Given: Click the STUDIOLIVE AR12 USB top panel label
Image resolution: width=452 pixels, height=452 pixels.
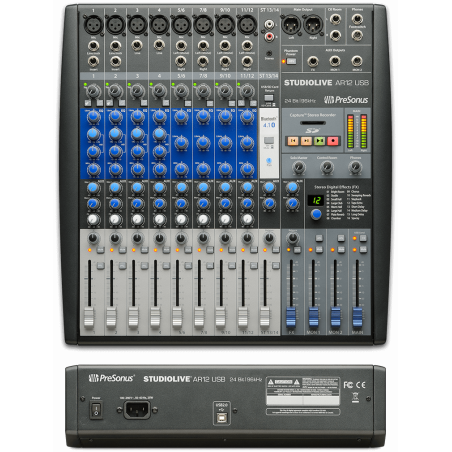Looking at the screenshot, I should (x=326, y=83).
